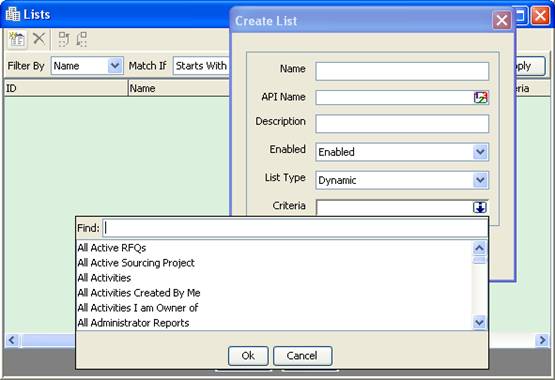The width and height of the screenshot is (555, 380).
Task: Click the Lists table scroll left arrow
Action: click(x=12, y=340)
